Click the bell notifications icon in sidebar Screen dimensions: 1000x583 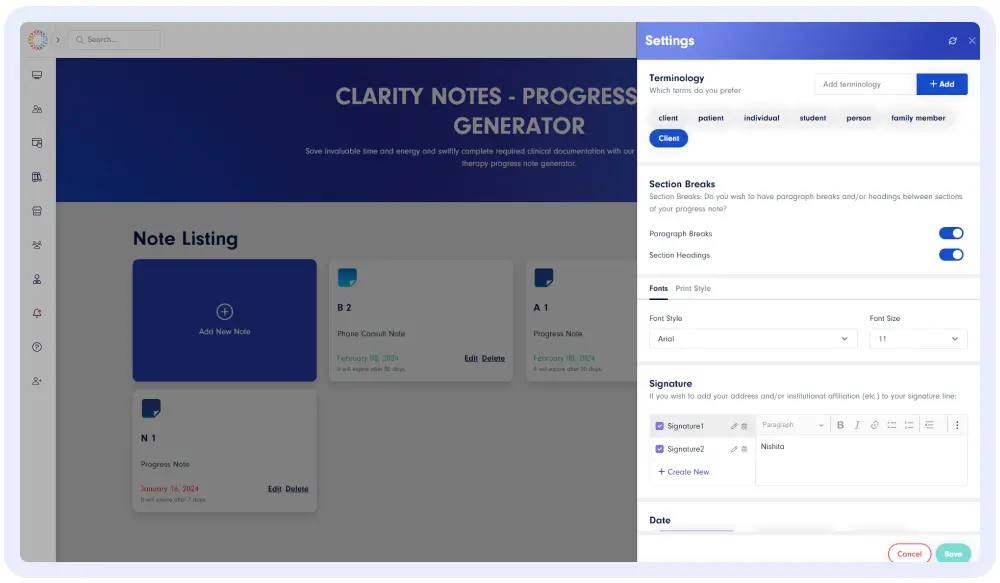click(x=37, y=313)
